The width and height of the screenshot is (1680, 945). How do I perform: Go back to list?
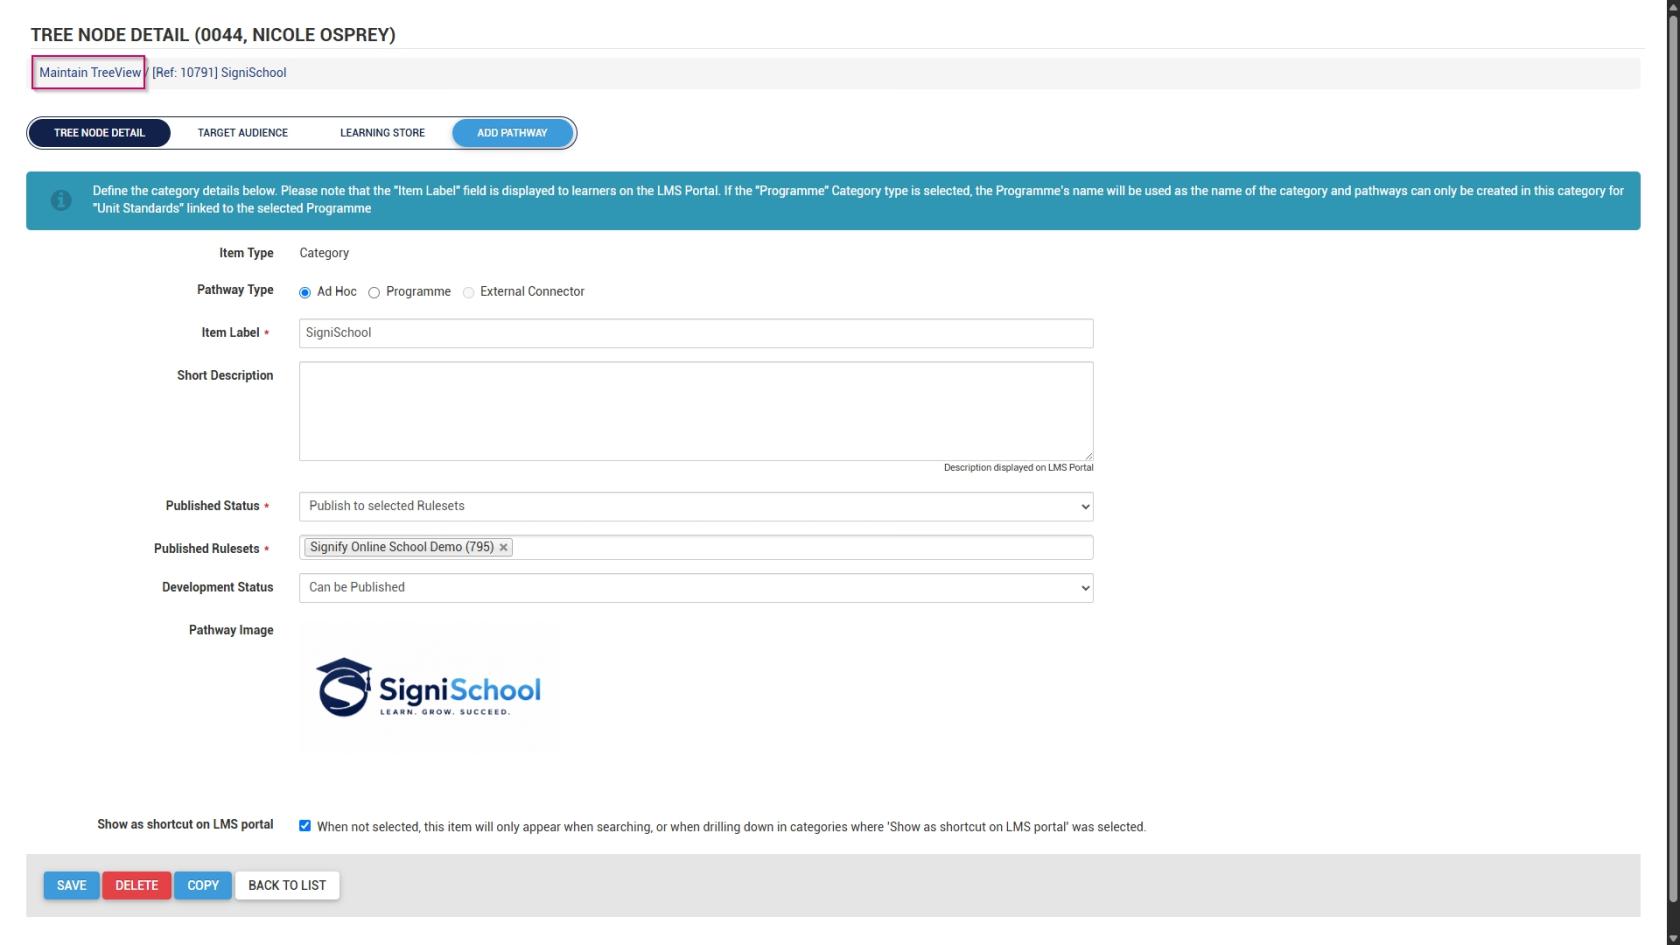click(x=287, y=886)
